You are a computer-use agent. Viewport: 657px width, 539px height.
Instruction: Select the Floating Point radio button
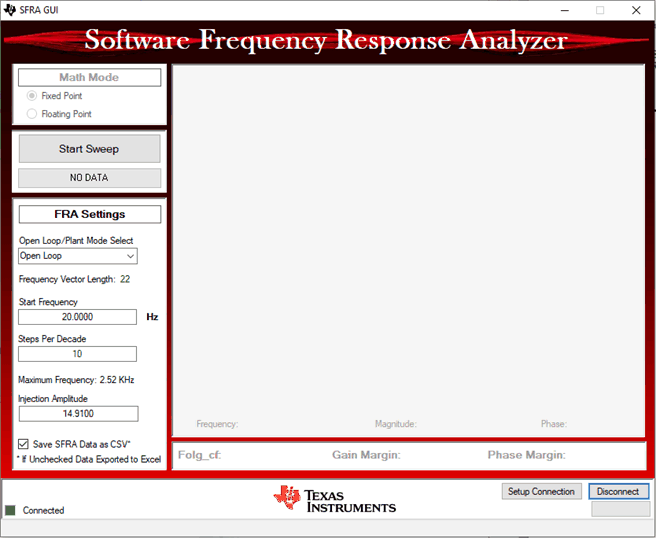(x=32, y=114)
